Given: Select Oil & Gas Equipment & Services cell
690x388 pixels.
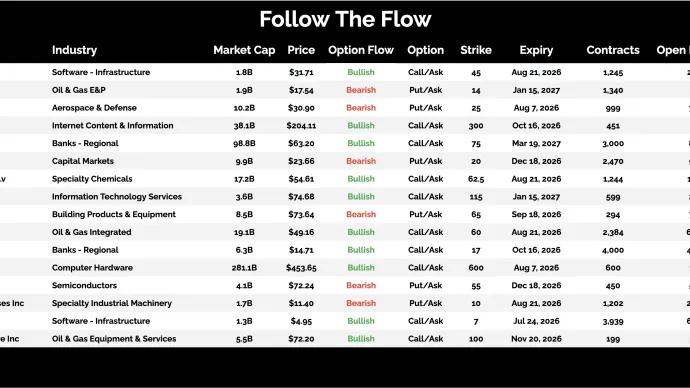Looking at the screenshot, I should click(114, 339).
